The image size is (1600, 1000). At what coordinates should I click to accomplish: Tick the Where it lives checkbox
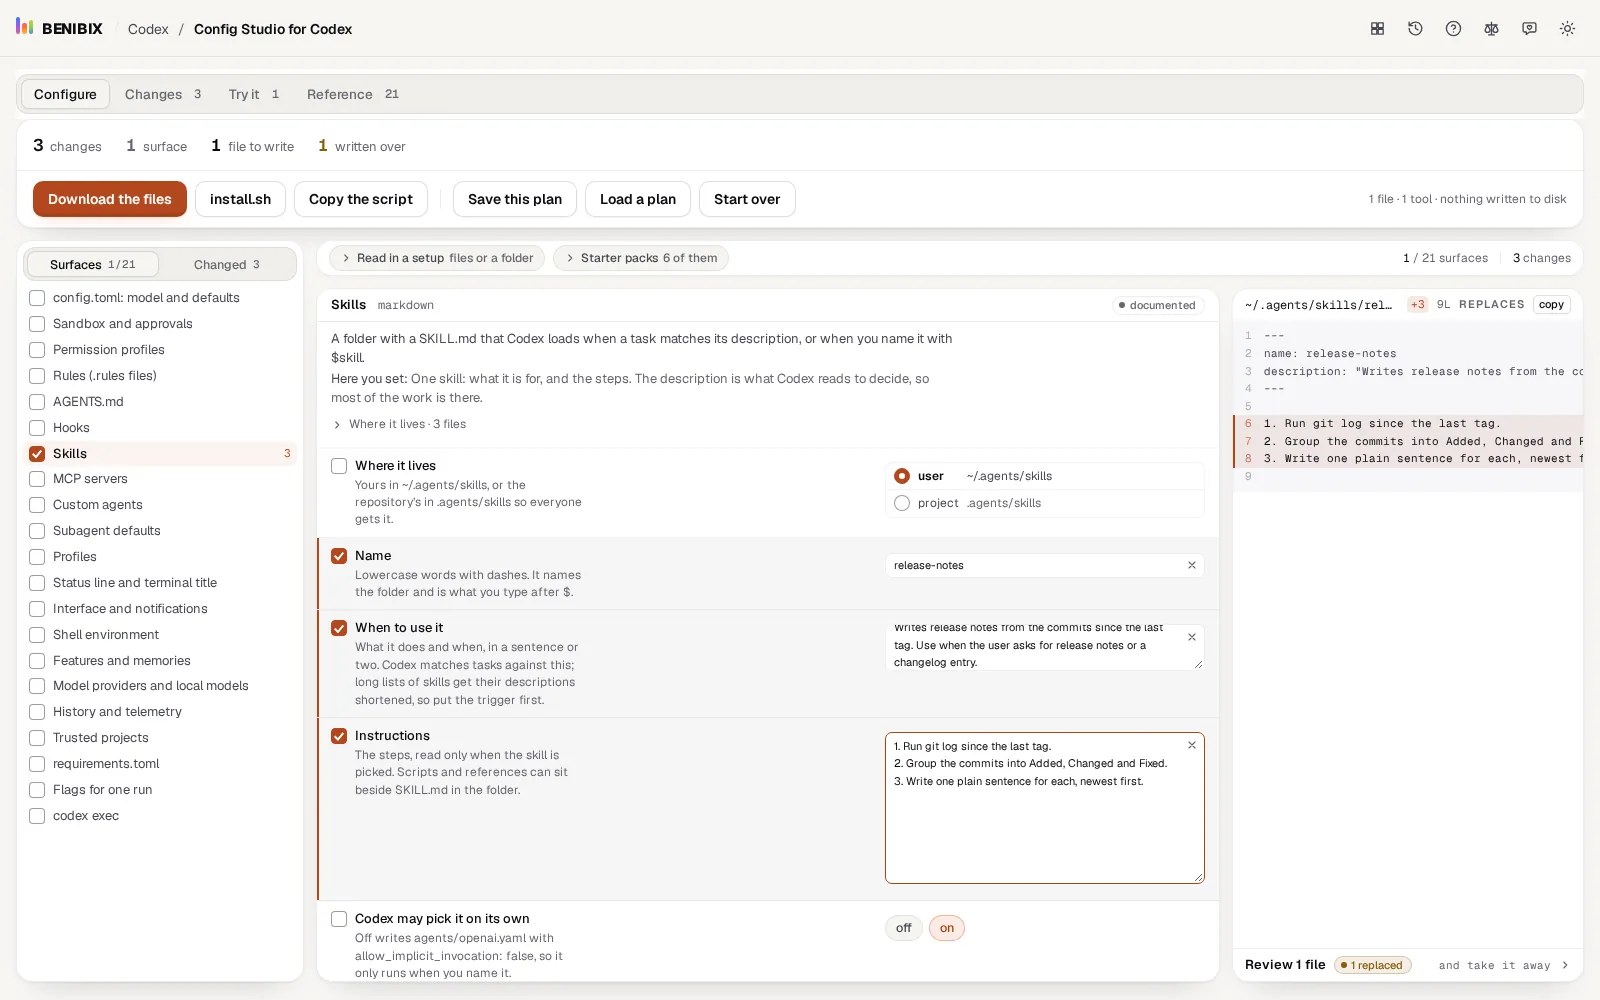[x=339, y=466]
